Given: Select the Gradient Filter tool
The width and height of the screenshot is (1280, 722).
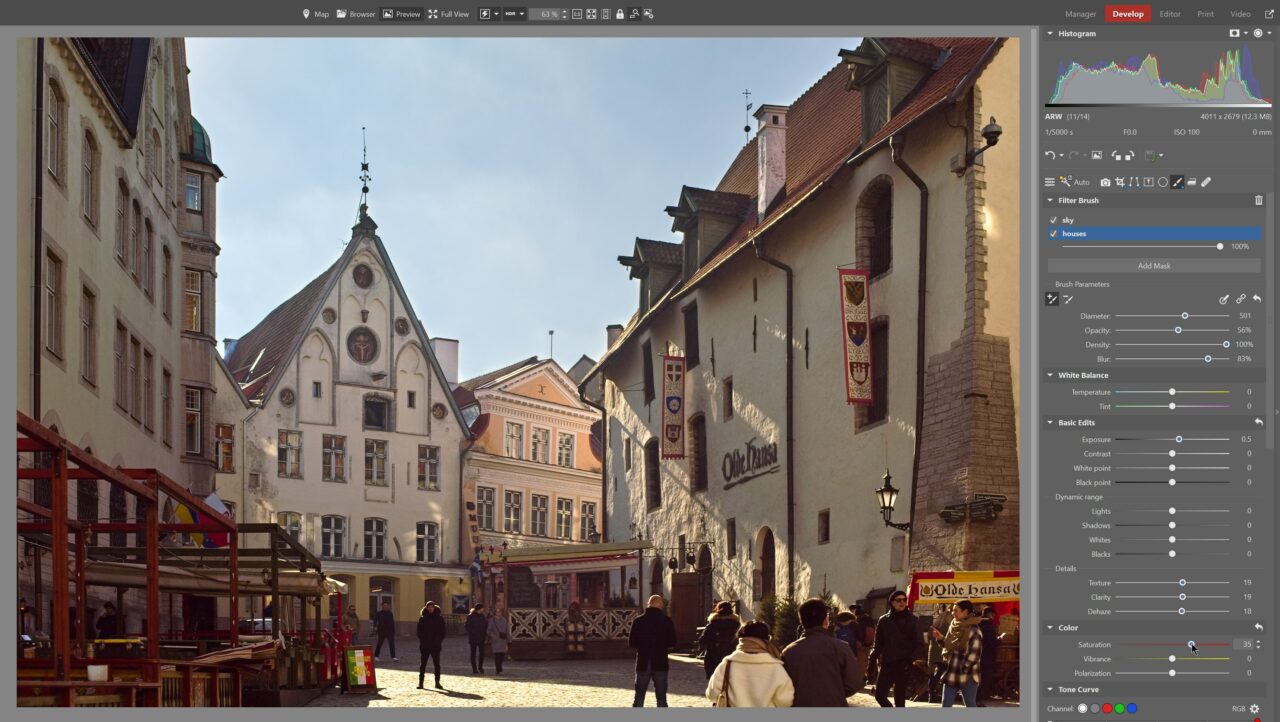Looking at the screenshot, I should click(1192, 182).
